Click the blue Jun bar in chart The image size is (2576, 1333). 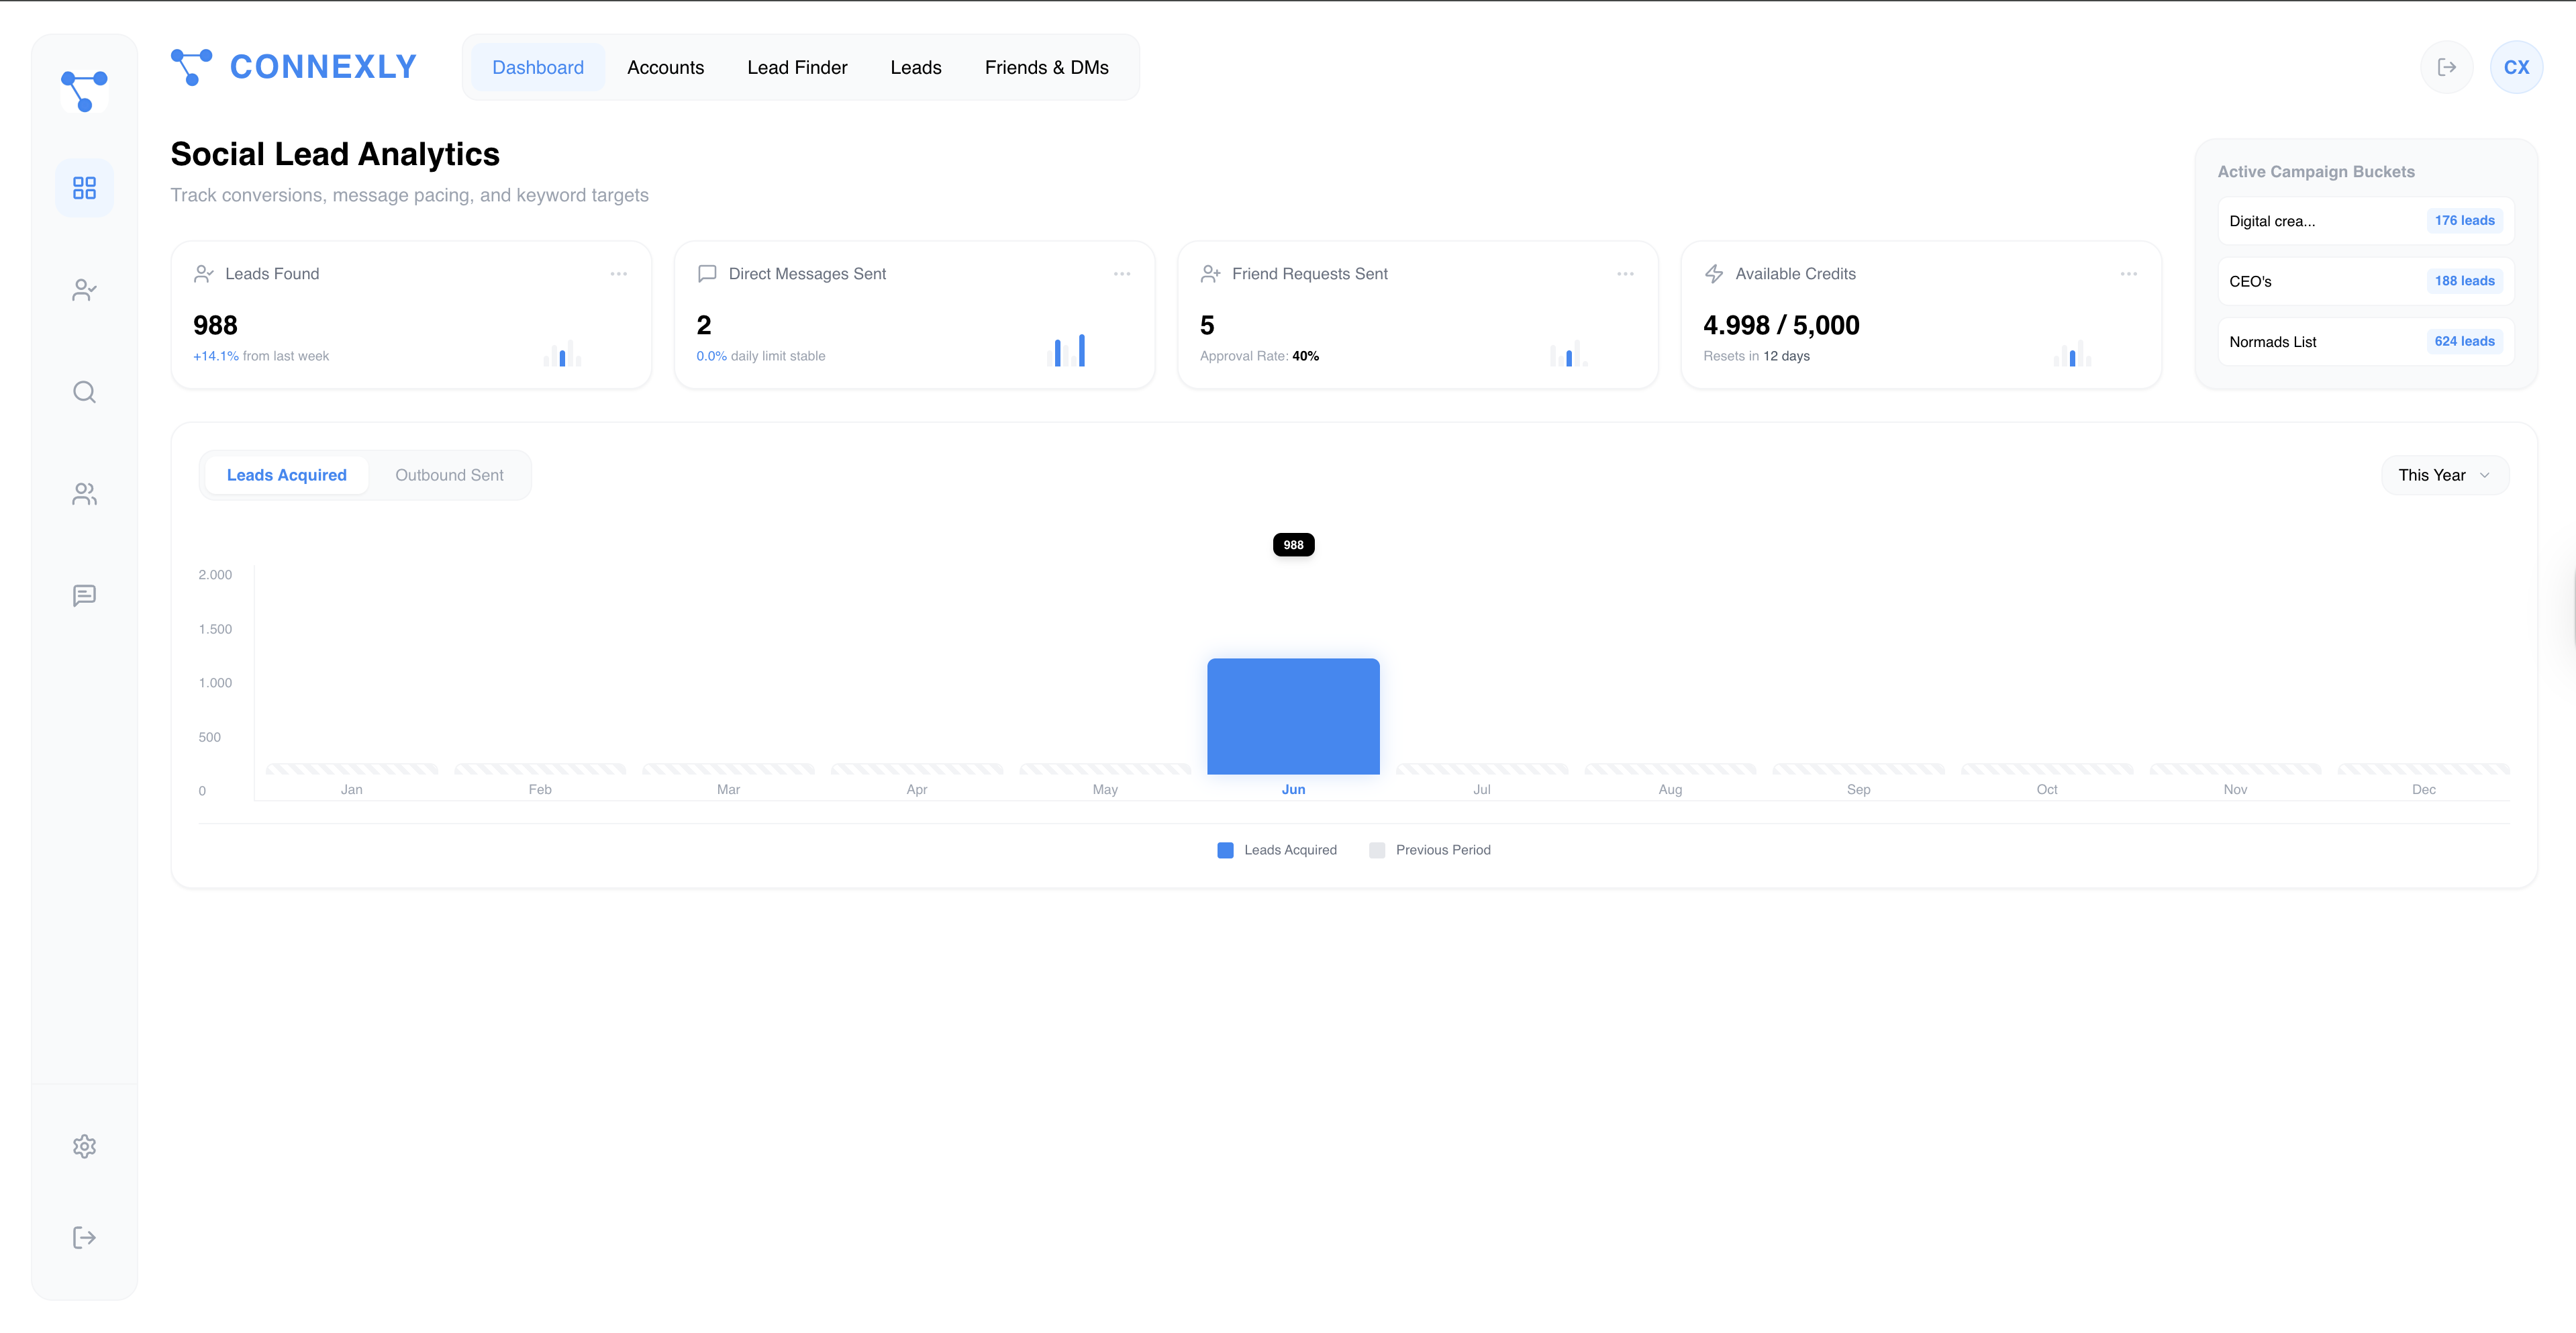click(1293, 716)
